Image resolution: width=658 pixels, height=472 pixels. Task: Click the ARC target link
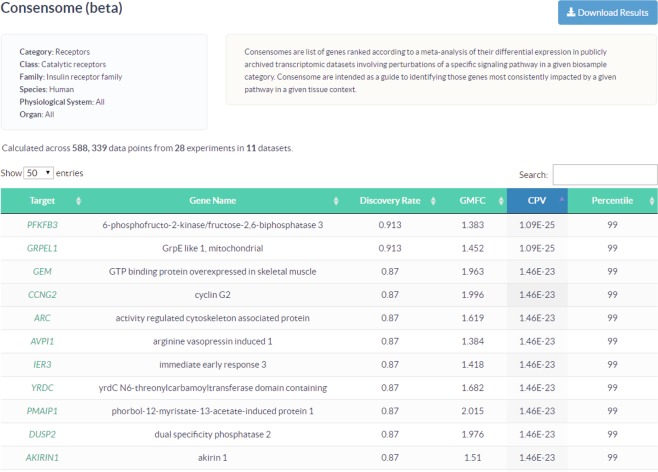[x=42, y=318]
